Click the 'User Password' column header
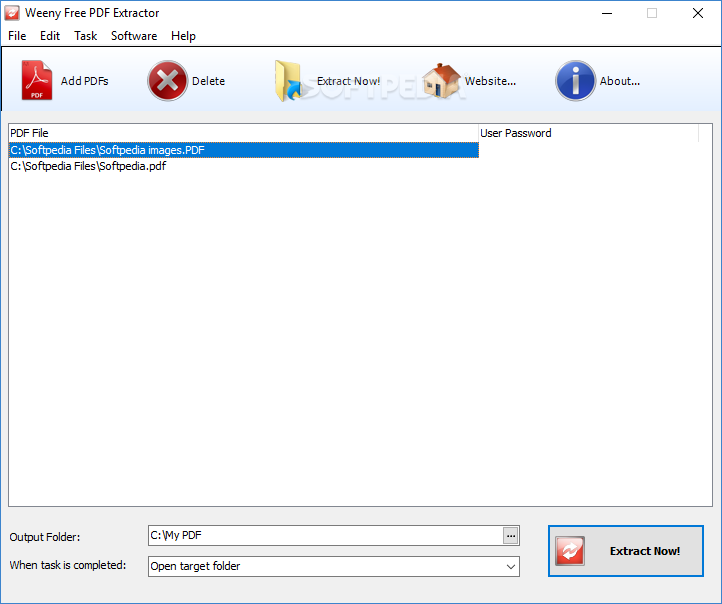The image size is (722, 604). tap(588, 133)
